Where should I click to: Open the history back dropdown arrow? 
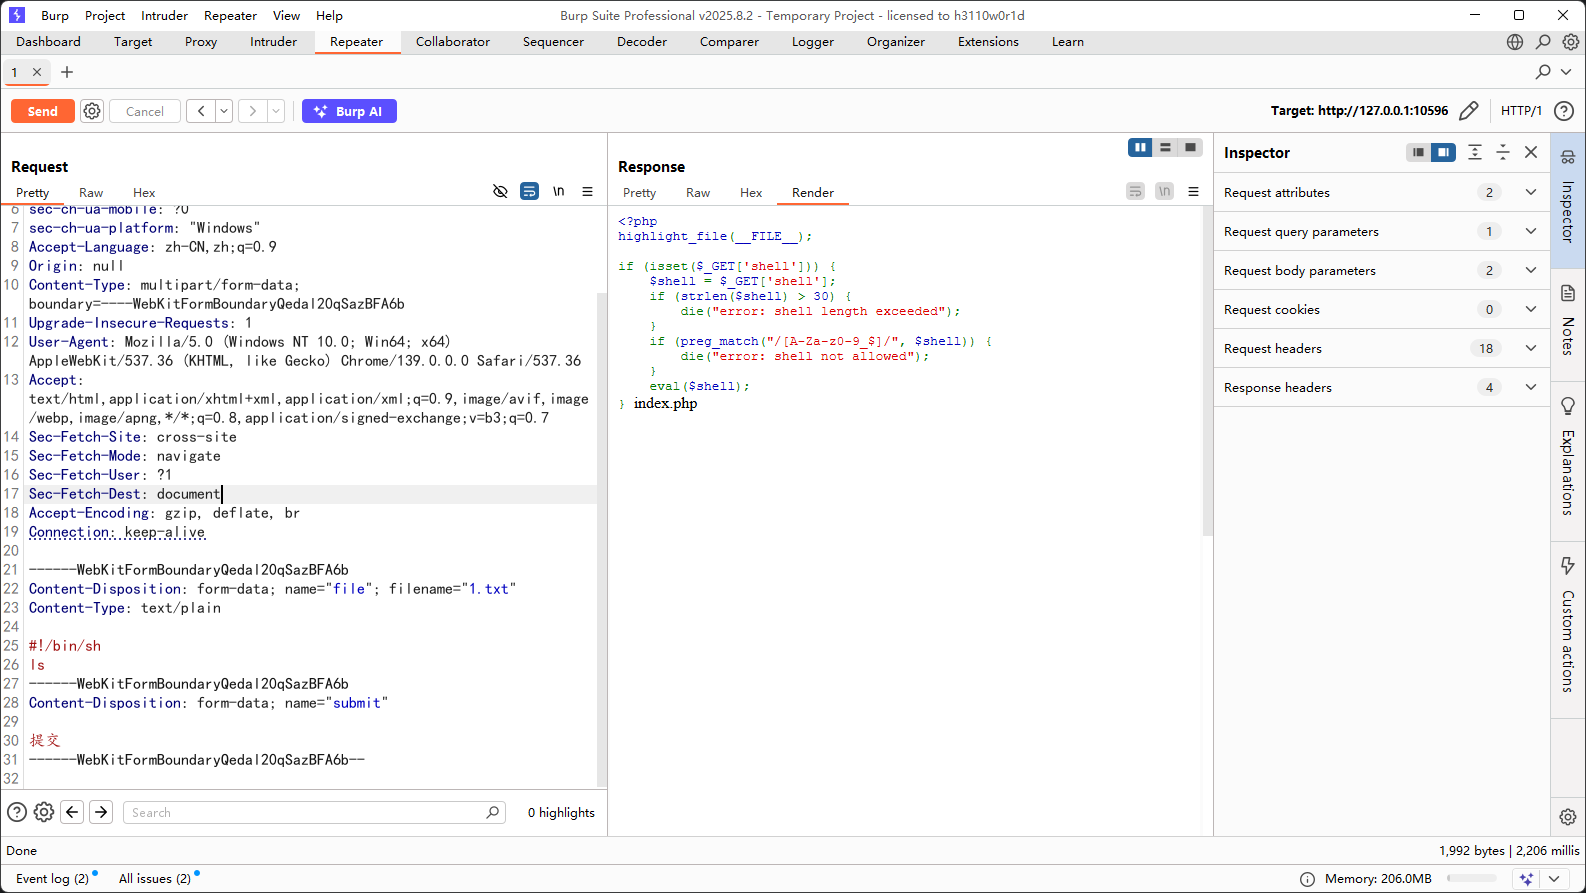pyautogui.click(x=224, y=111)
